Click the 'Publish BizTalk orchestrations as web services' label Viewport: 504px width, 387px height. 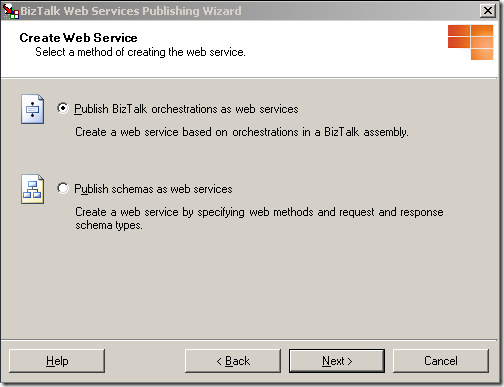(x=186, y=109)
